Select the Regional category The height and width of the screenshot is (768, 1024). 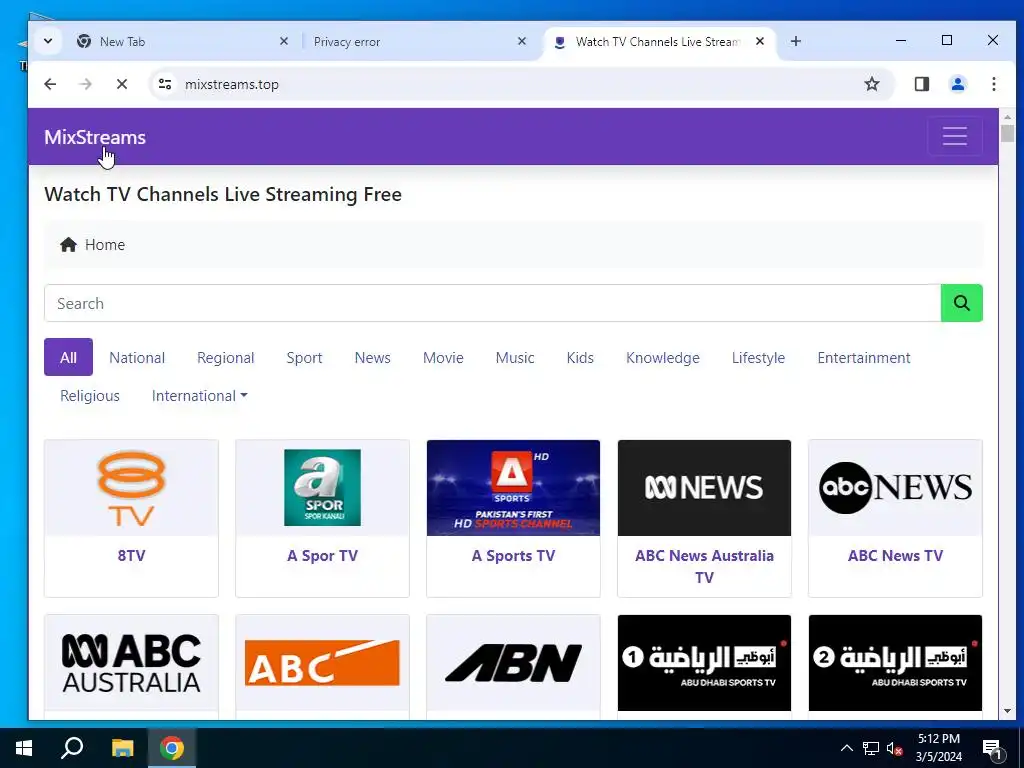click(x=226, y=357)
